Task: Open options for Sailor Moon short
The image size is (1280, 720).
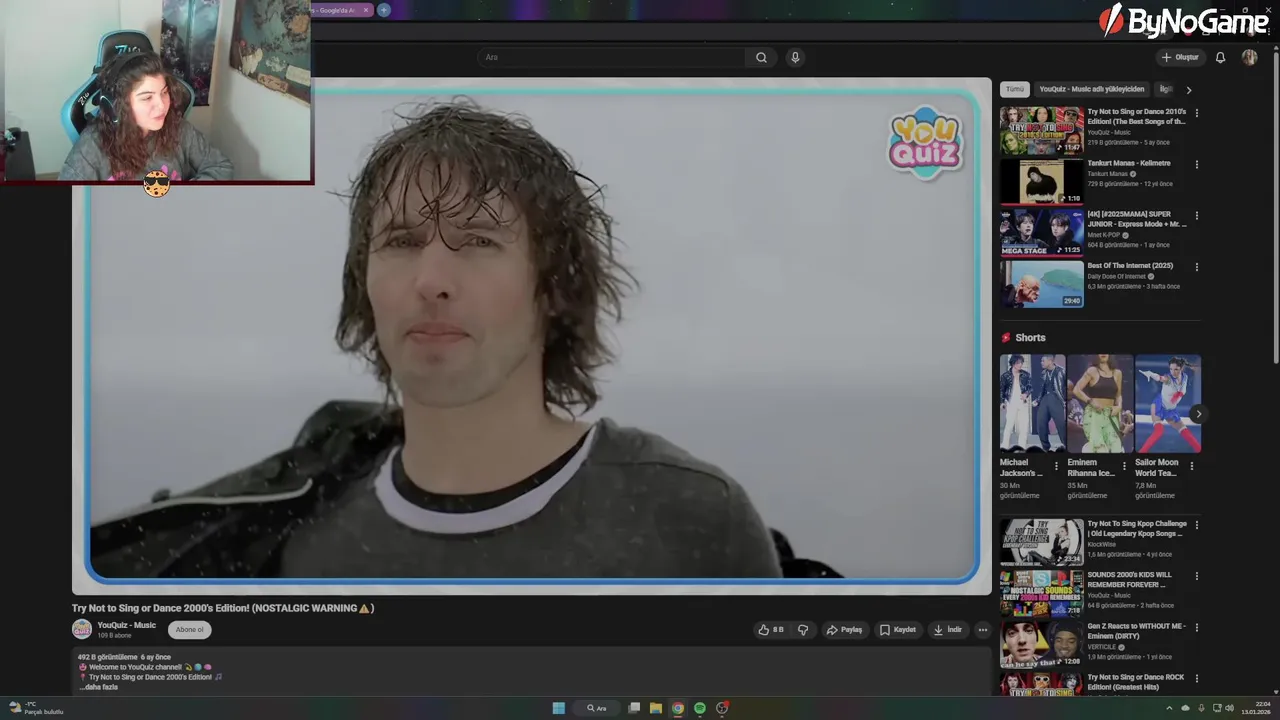Action: (x=1191, y=466)
